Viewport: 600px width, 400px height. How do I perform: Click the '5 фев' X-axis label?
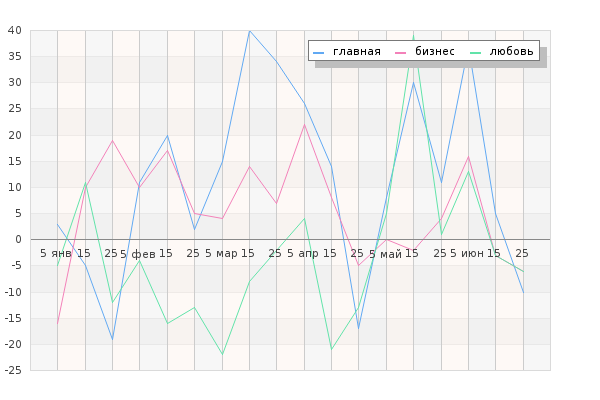pos(138,254)
